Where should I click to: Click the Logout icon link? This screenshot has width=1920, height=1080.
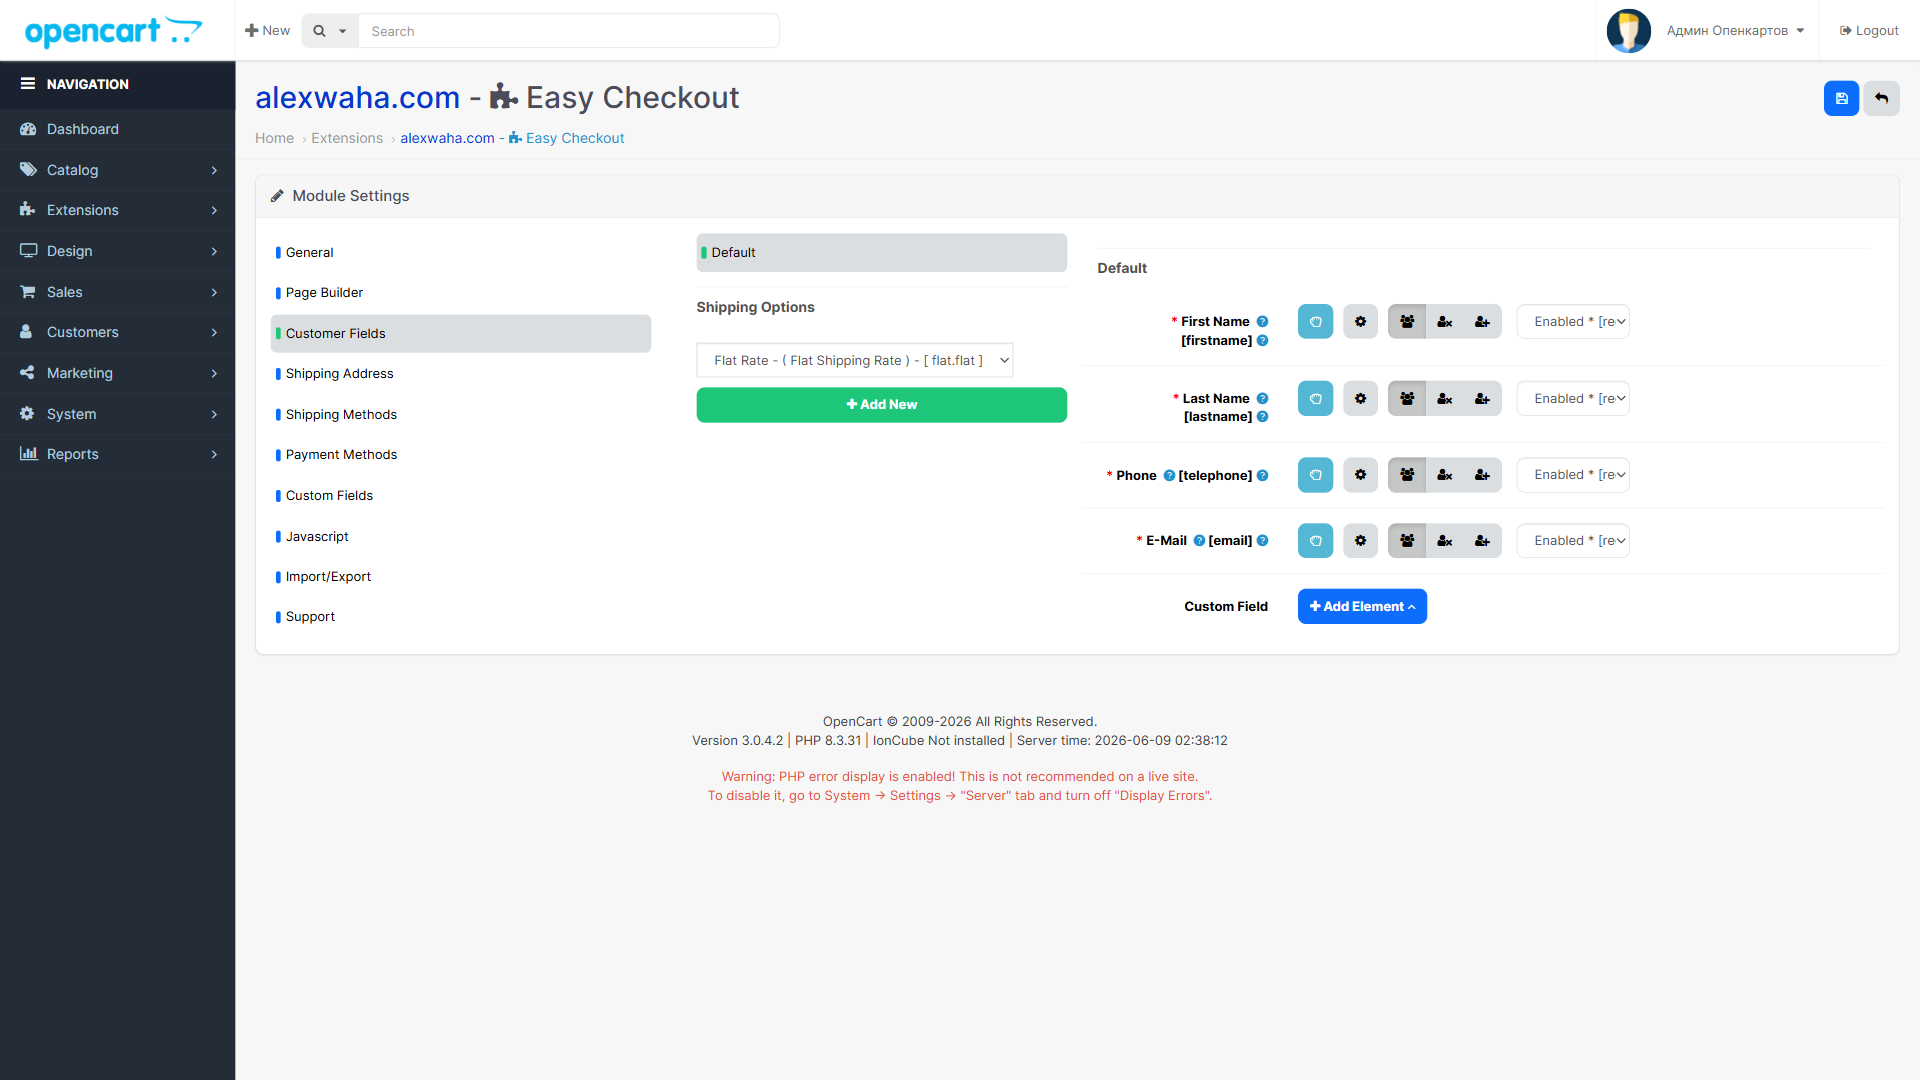point(1869,31)
